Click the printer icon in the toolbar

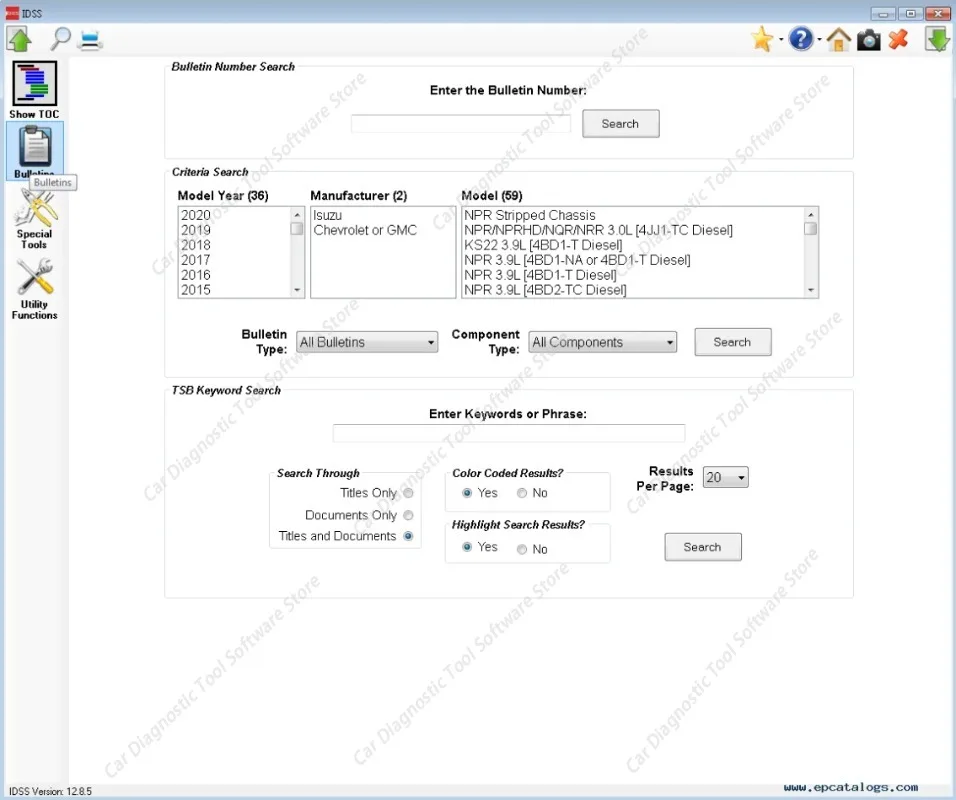tap(91, 40)
